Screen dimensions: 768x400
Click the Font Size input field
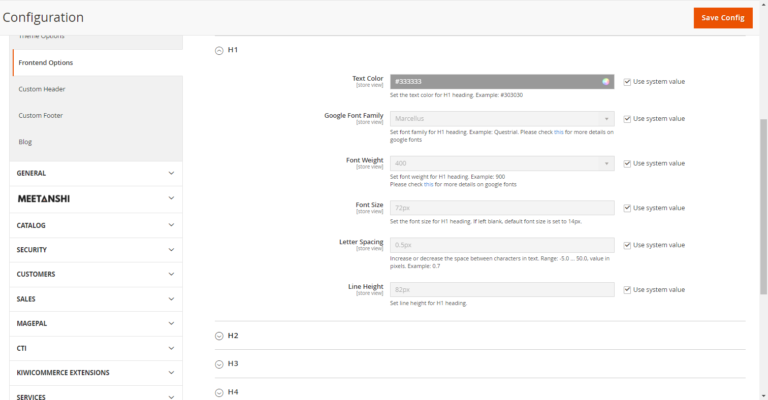click(x=501, y=208)
